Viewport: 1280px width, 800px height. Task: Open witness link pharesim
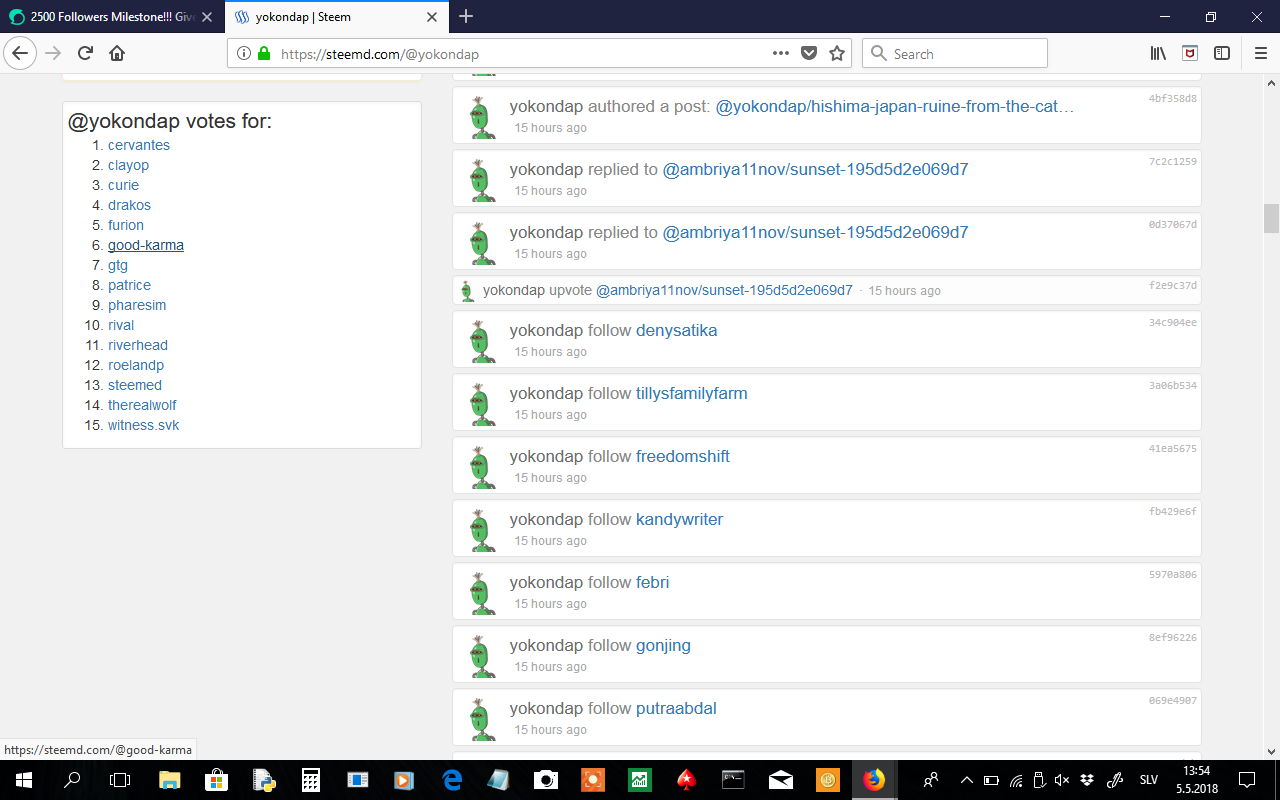point(137,305)
